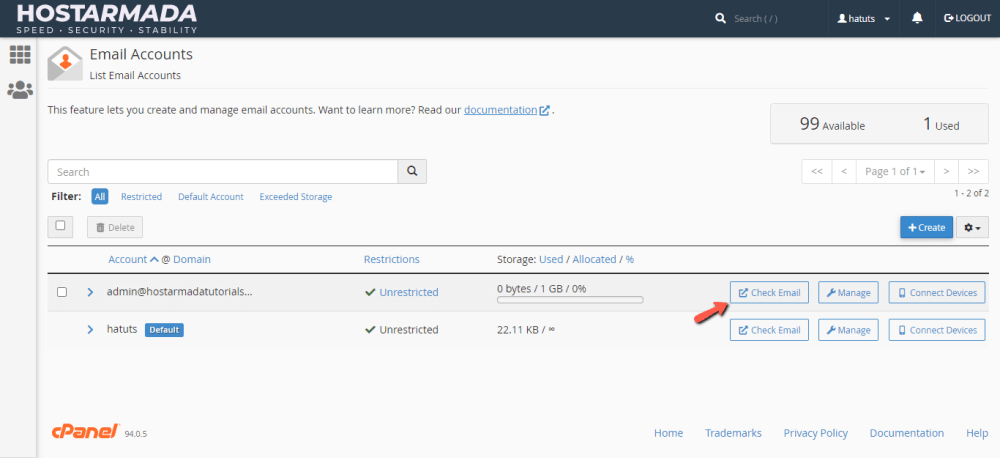Click the Unrestricted link for admin account
1000x458 pixels.
pos(409,292)
